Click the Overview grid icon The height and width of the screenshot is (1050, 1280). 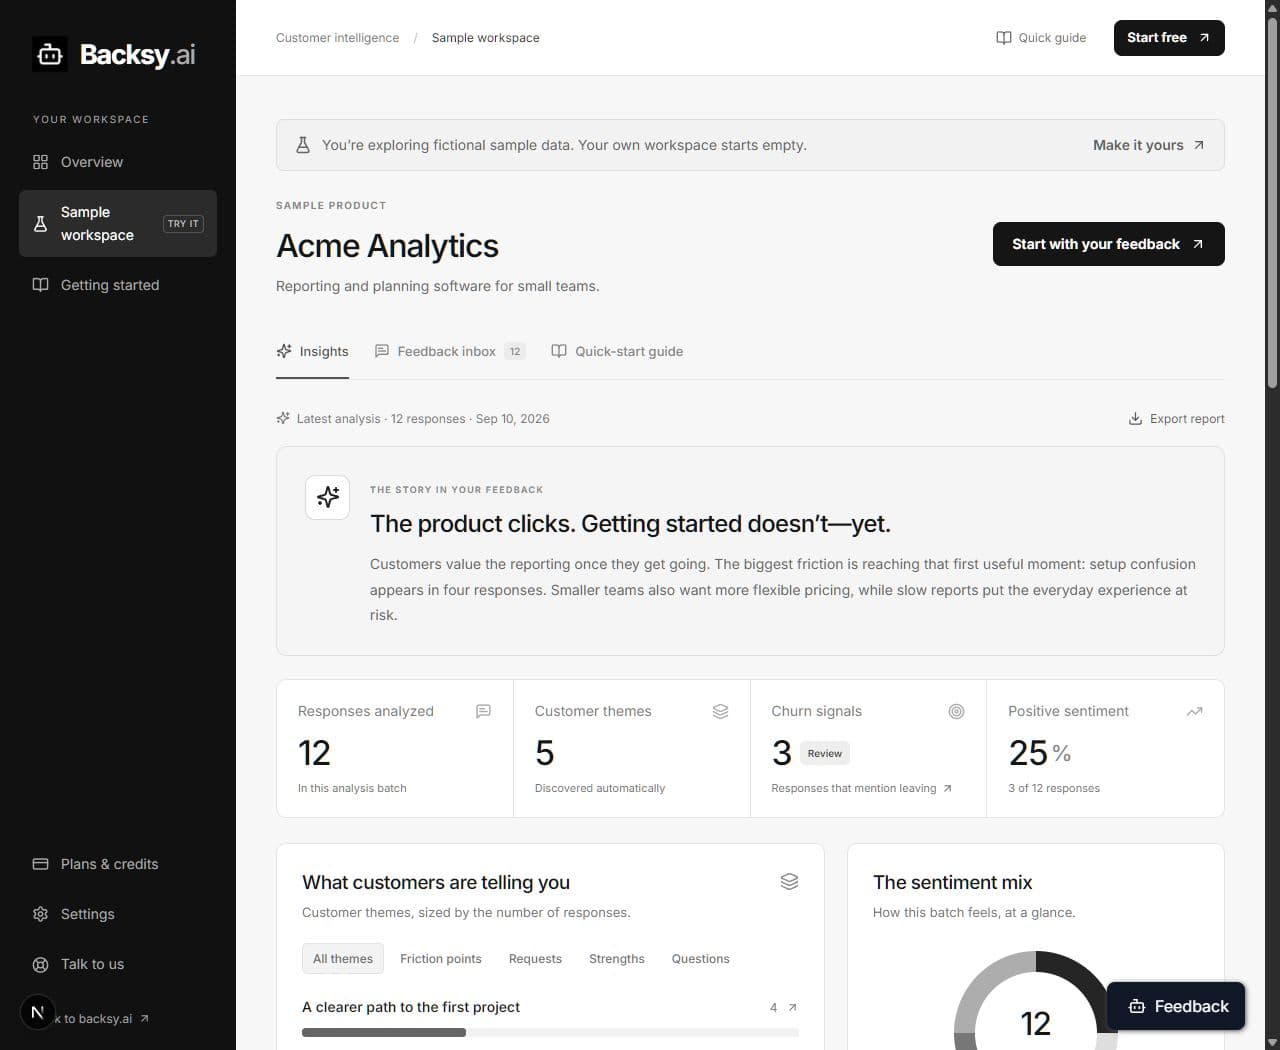click(40, 162)
